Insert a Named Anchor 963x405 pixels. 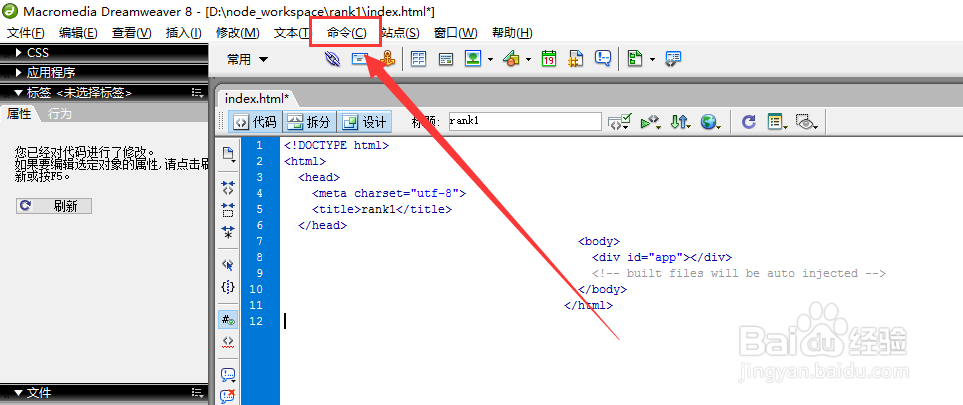coord(387,59)
